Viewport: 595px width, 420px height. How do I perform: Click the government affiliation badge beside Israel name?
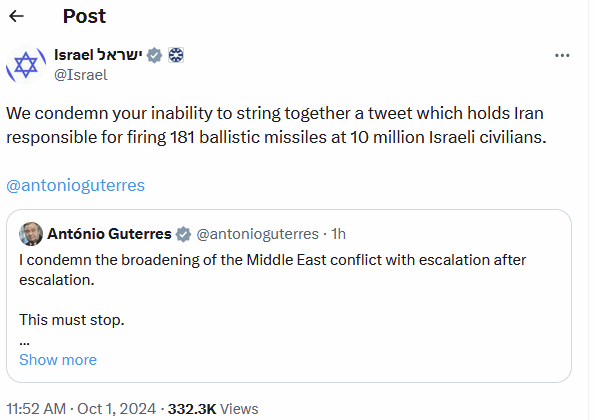coord(176,55)
